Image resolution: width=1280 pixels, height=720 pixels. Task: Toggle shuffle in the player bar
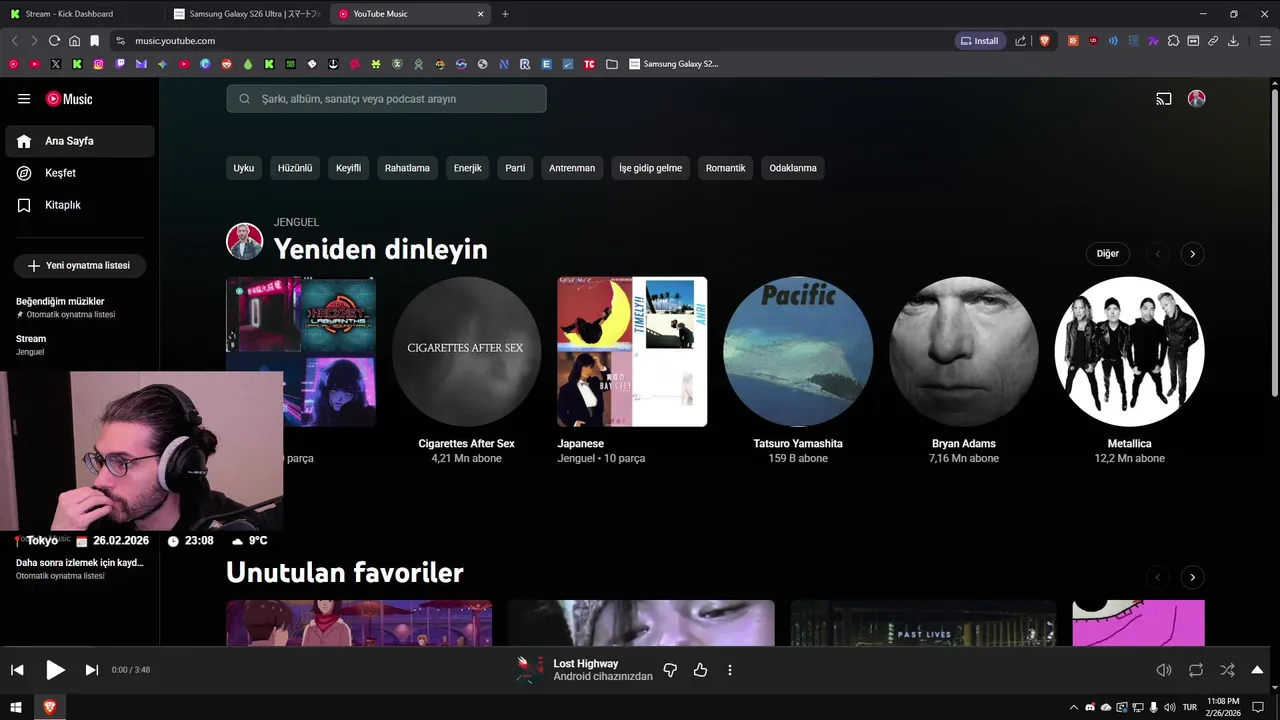coord(1227,670)
